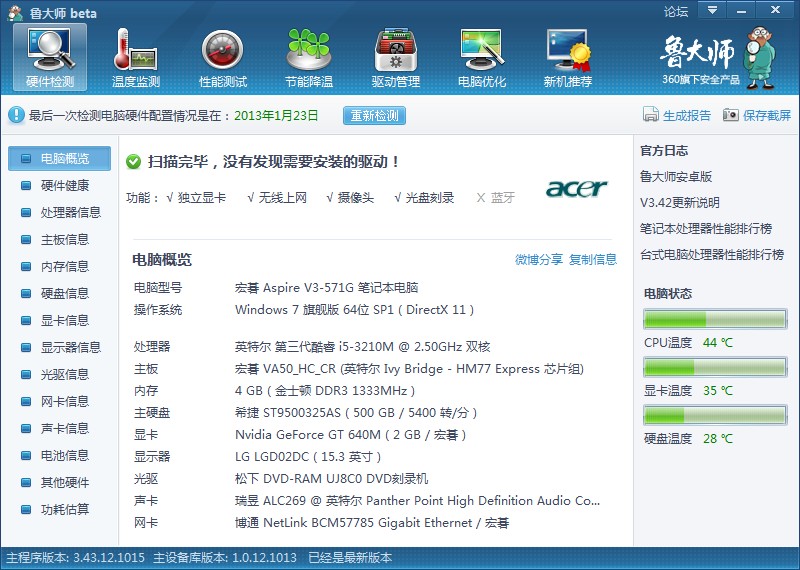Click the 已经是最新版本 status text
800x570 pixels.
351,558
